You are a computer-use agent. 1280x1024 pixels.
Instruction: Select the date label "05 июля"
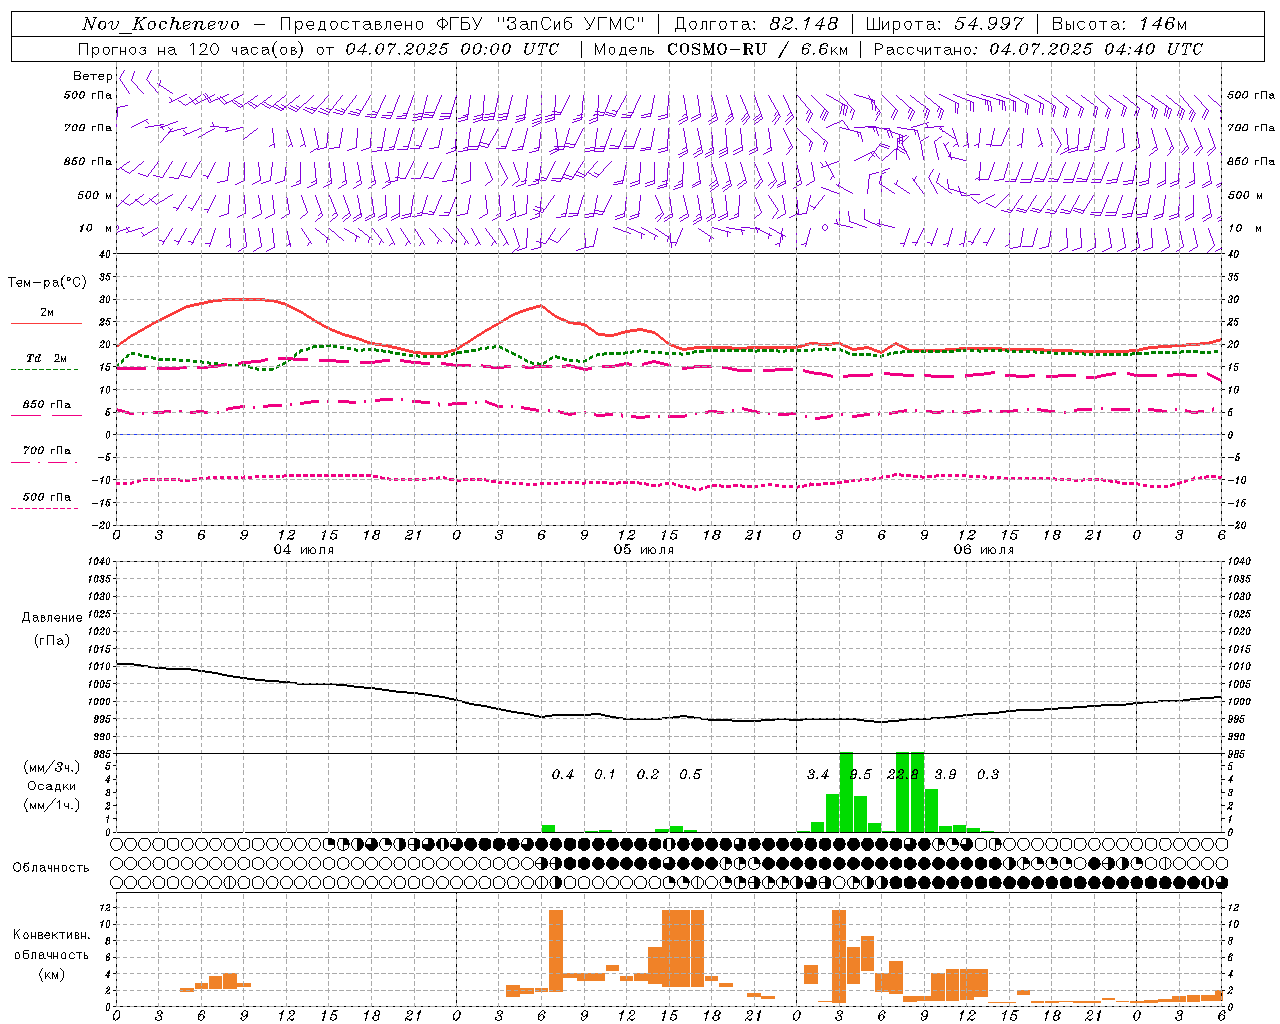(x=644, y=550)
